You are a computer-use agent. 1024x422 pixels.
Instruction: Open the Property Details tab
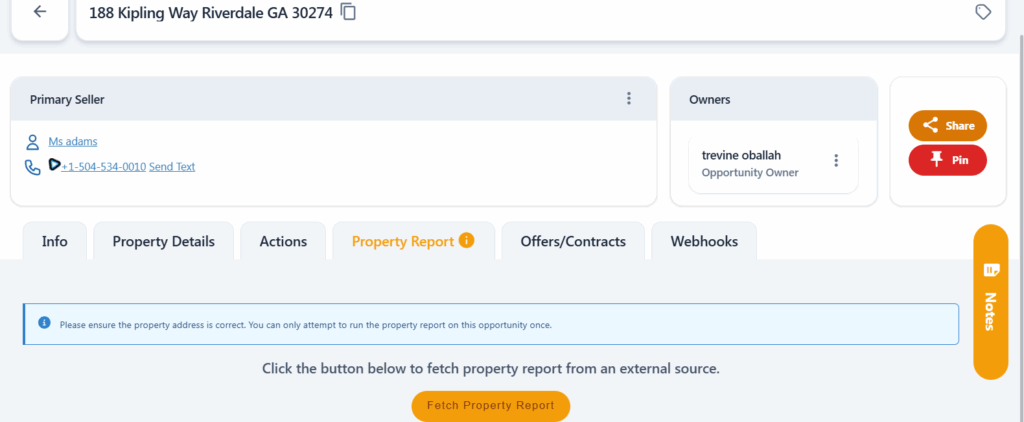tap(163, 242)
